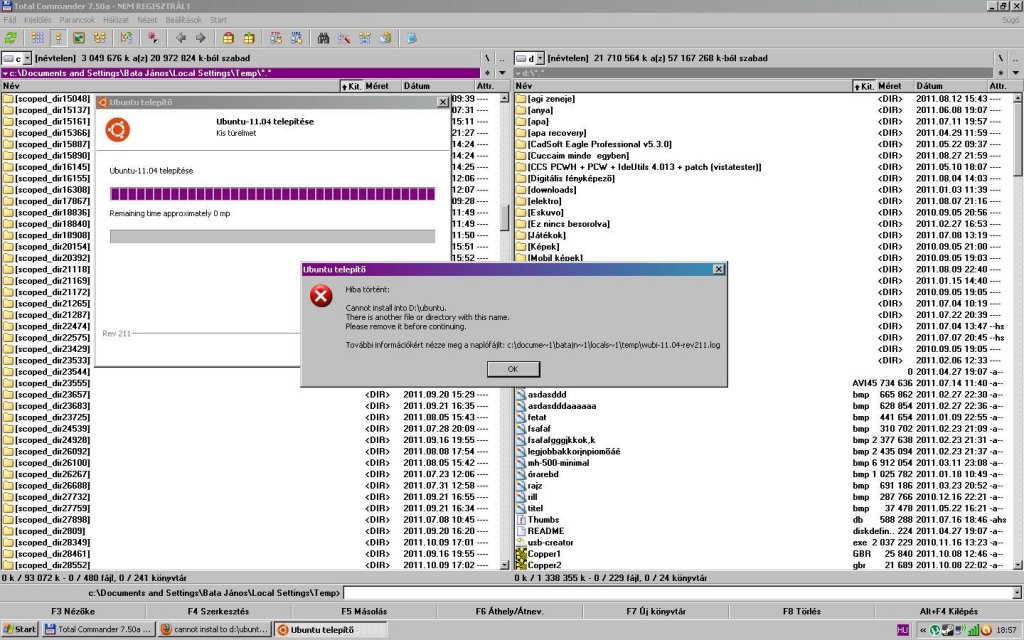The width and height of the screenshot is (1024, 640).
Task: Open the URL new FTP connection icon
Action: [x=296, y=38]
